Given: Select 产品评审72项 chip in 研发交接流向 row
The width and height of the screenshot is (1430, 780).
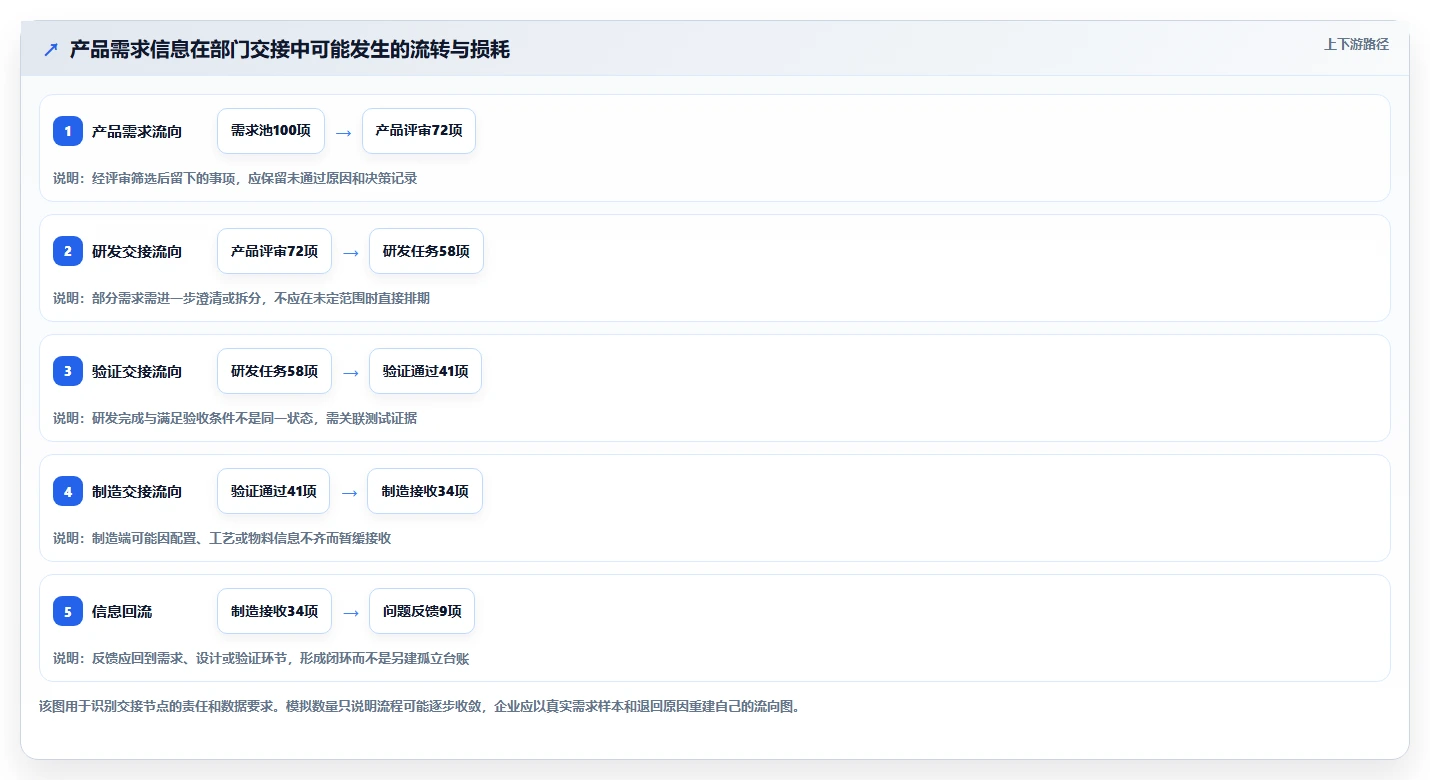Looking at the screenshot, I should (274, 251).
